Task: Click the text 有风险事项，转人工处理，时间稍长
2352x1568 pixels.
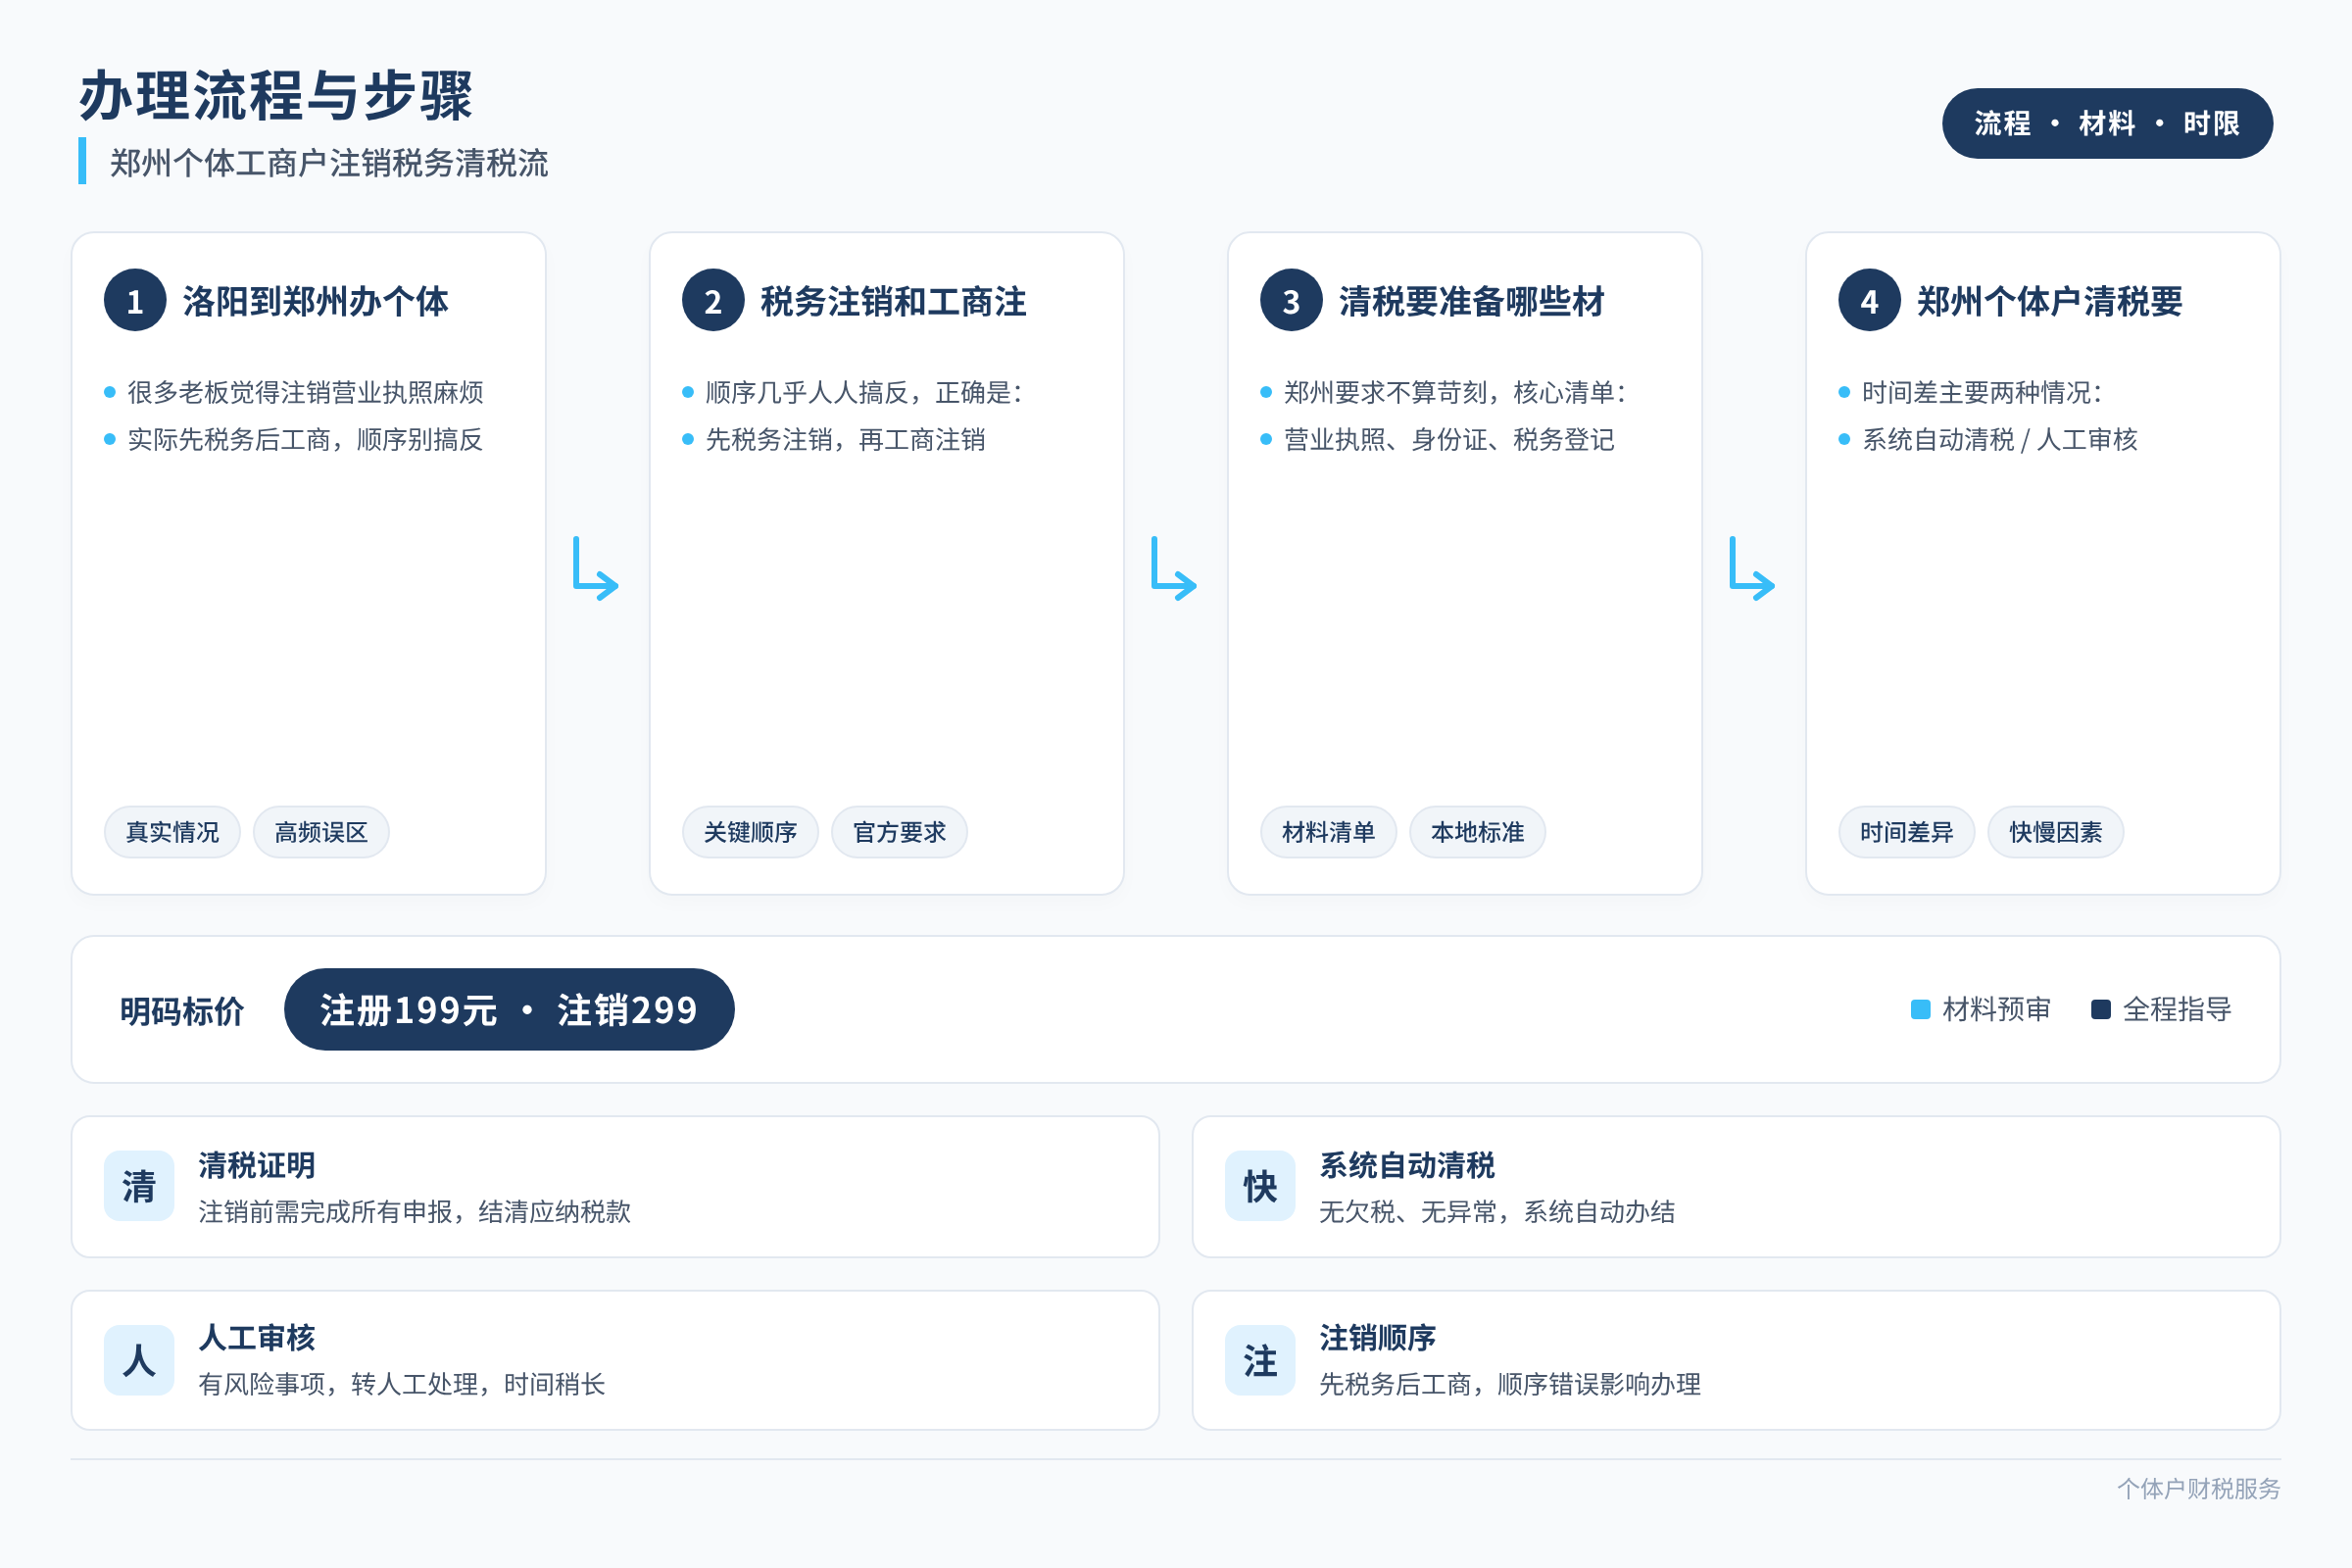Action: click(402, 1384)
